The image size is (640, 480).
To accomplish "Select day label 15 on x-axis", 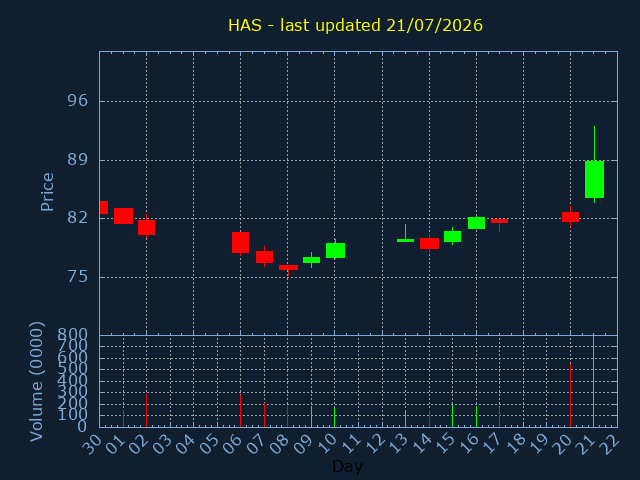I will (x=446, y=443).
